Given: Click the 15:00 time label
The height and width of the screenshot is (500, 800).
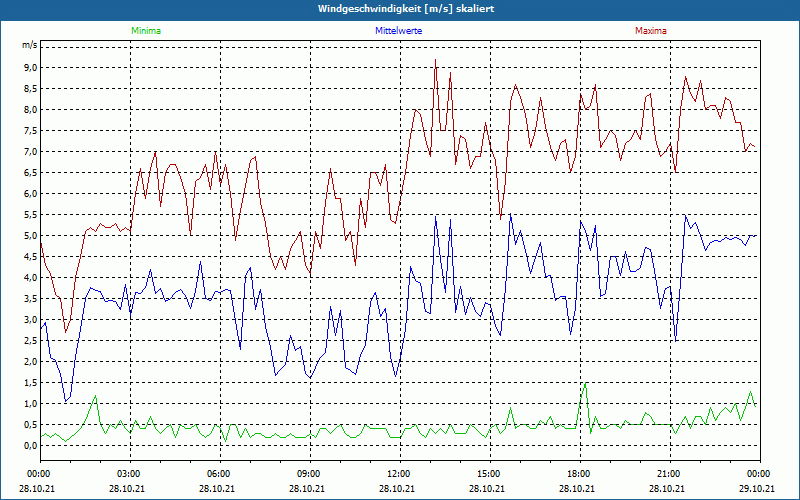Looking at the screenshot, I should pyautogui.click(x=490, y=474).
